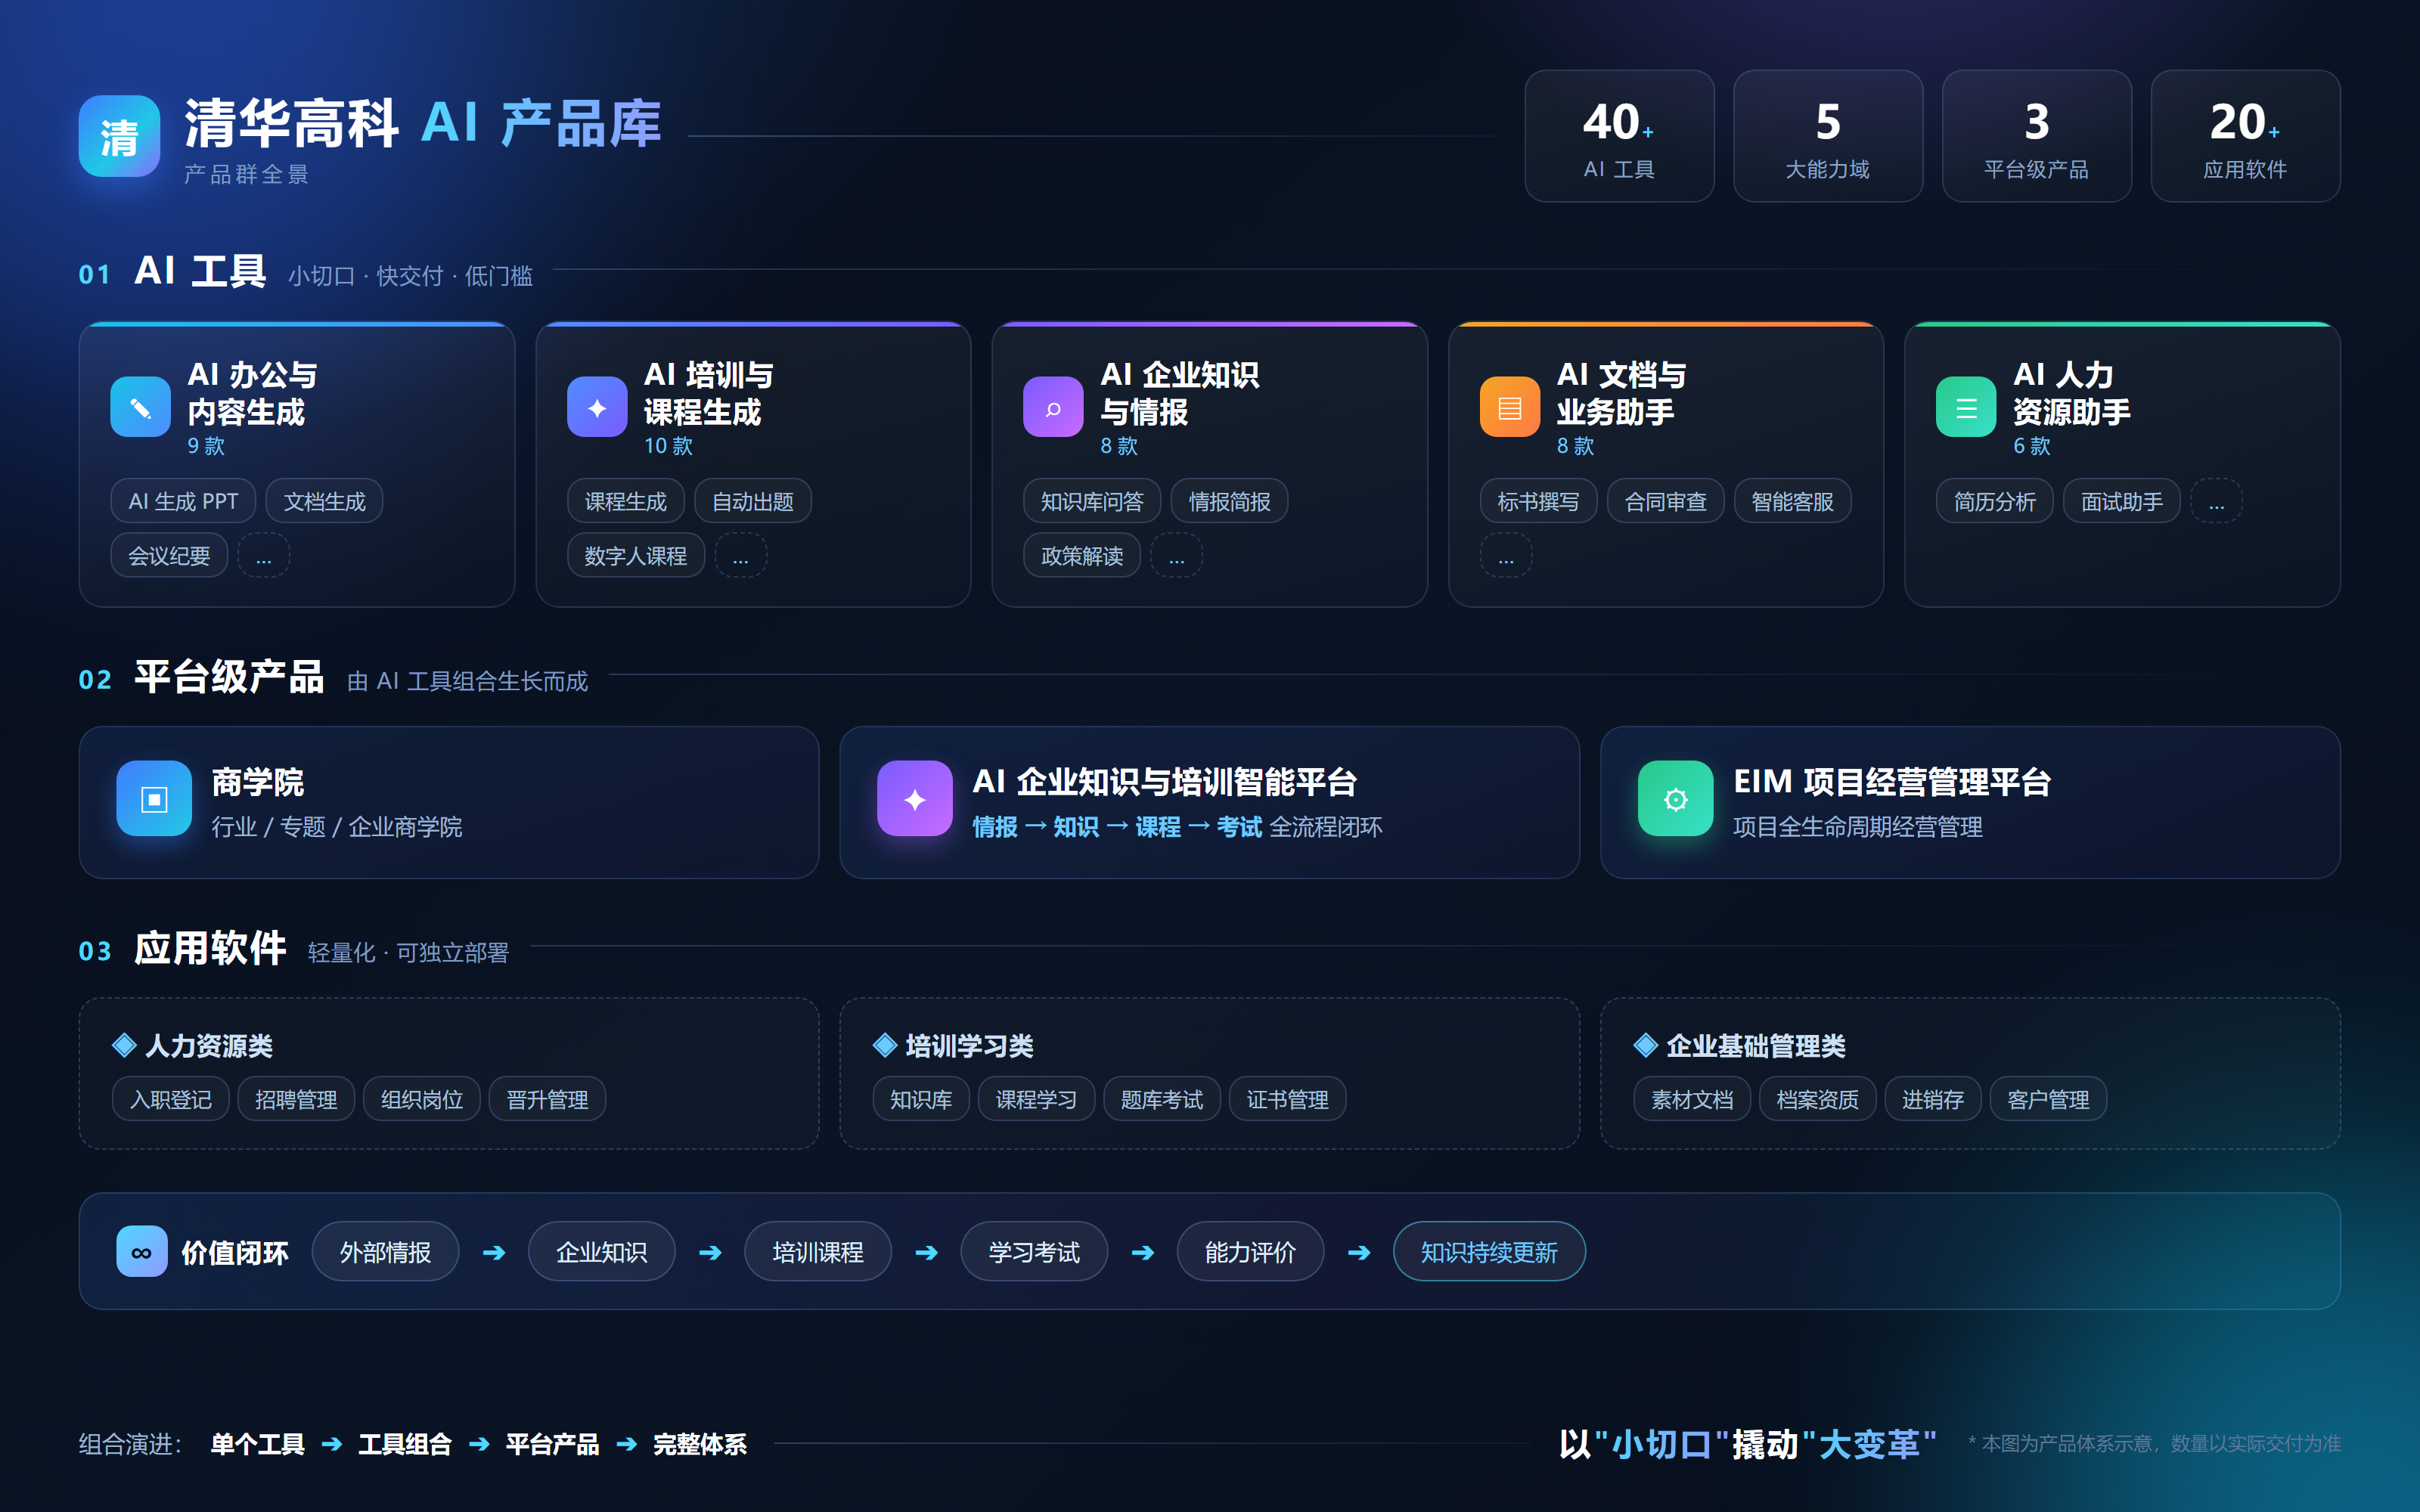Click the arrow between 能力评价 and 知识持续更新
Screen dimensions: 2420x1512
(x=1359, y=1252)
